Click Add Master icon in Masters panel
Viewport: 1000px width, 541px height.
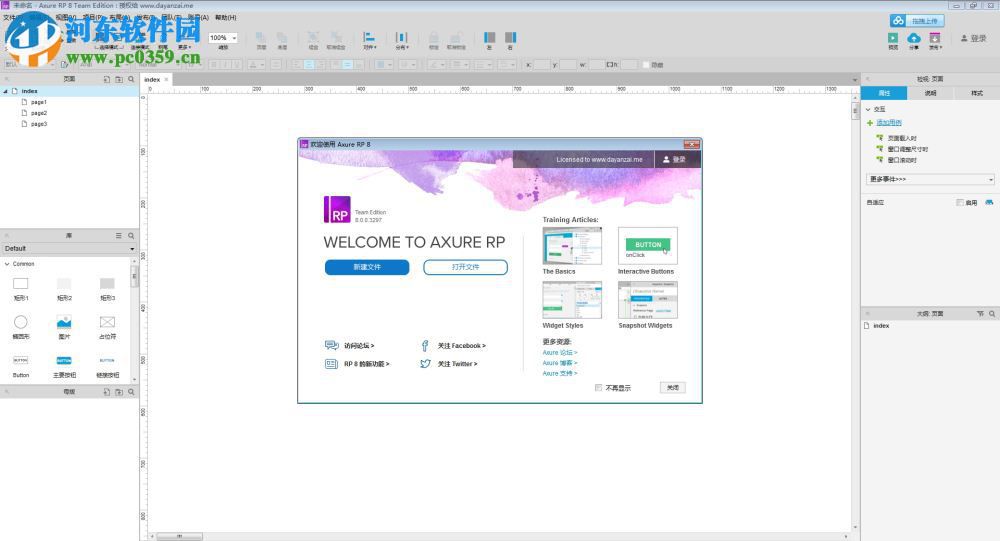107,392
